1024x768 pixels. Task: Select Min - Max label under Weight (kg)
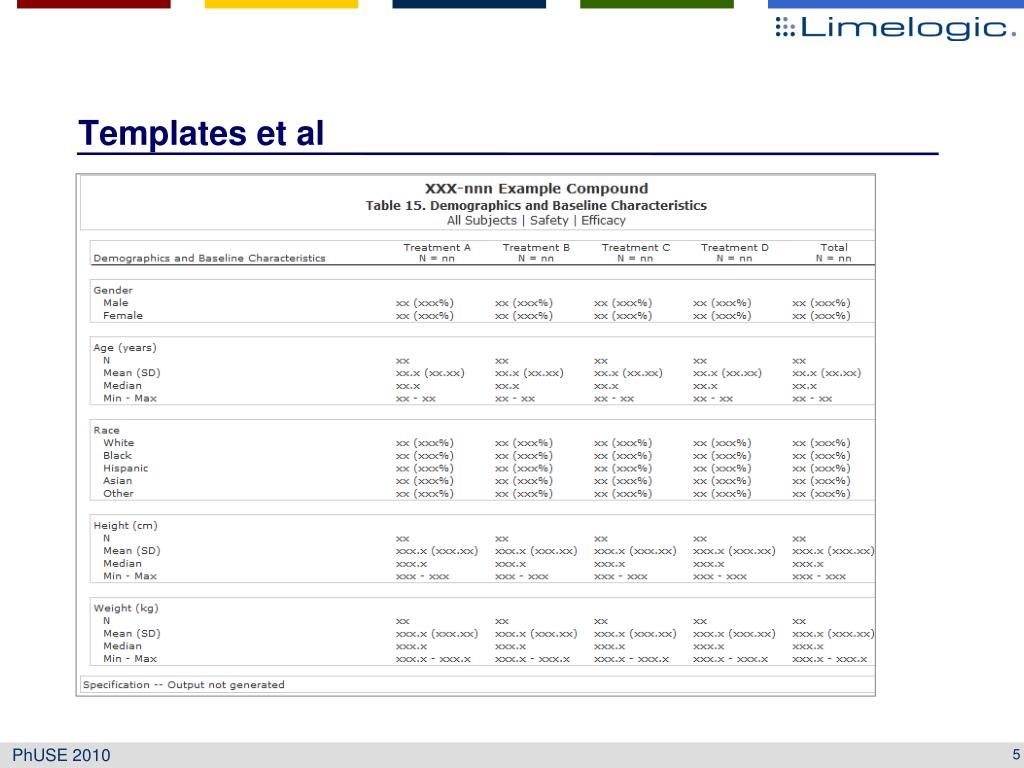tap(130, 659)
